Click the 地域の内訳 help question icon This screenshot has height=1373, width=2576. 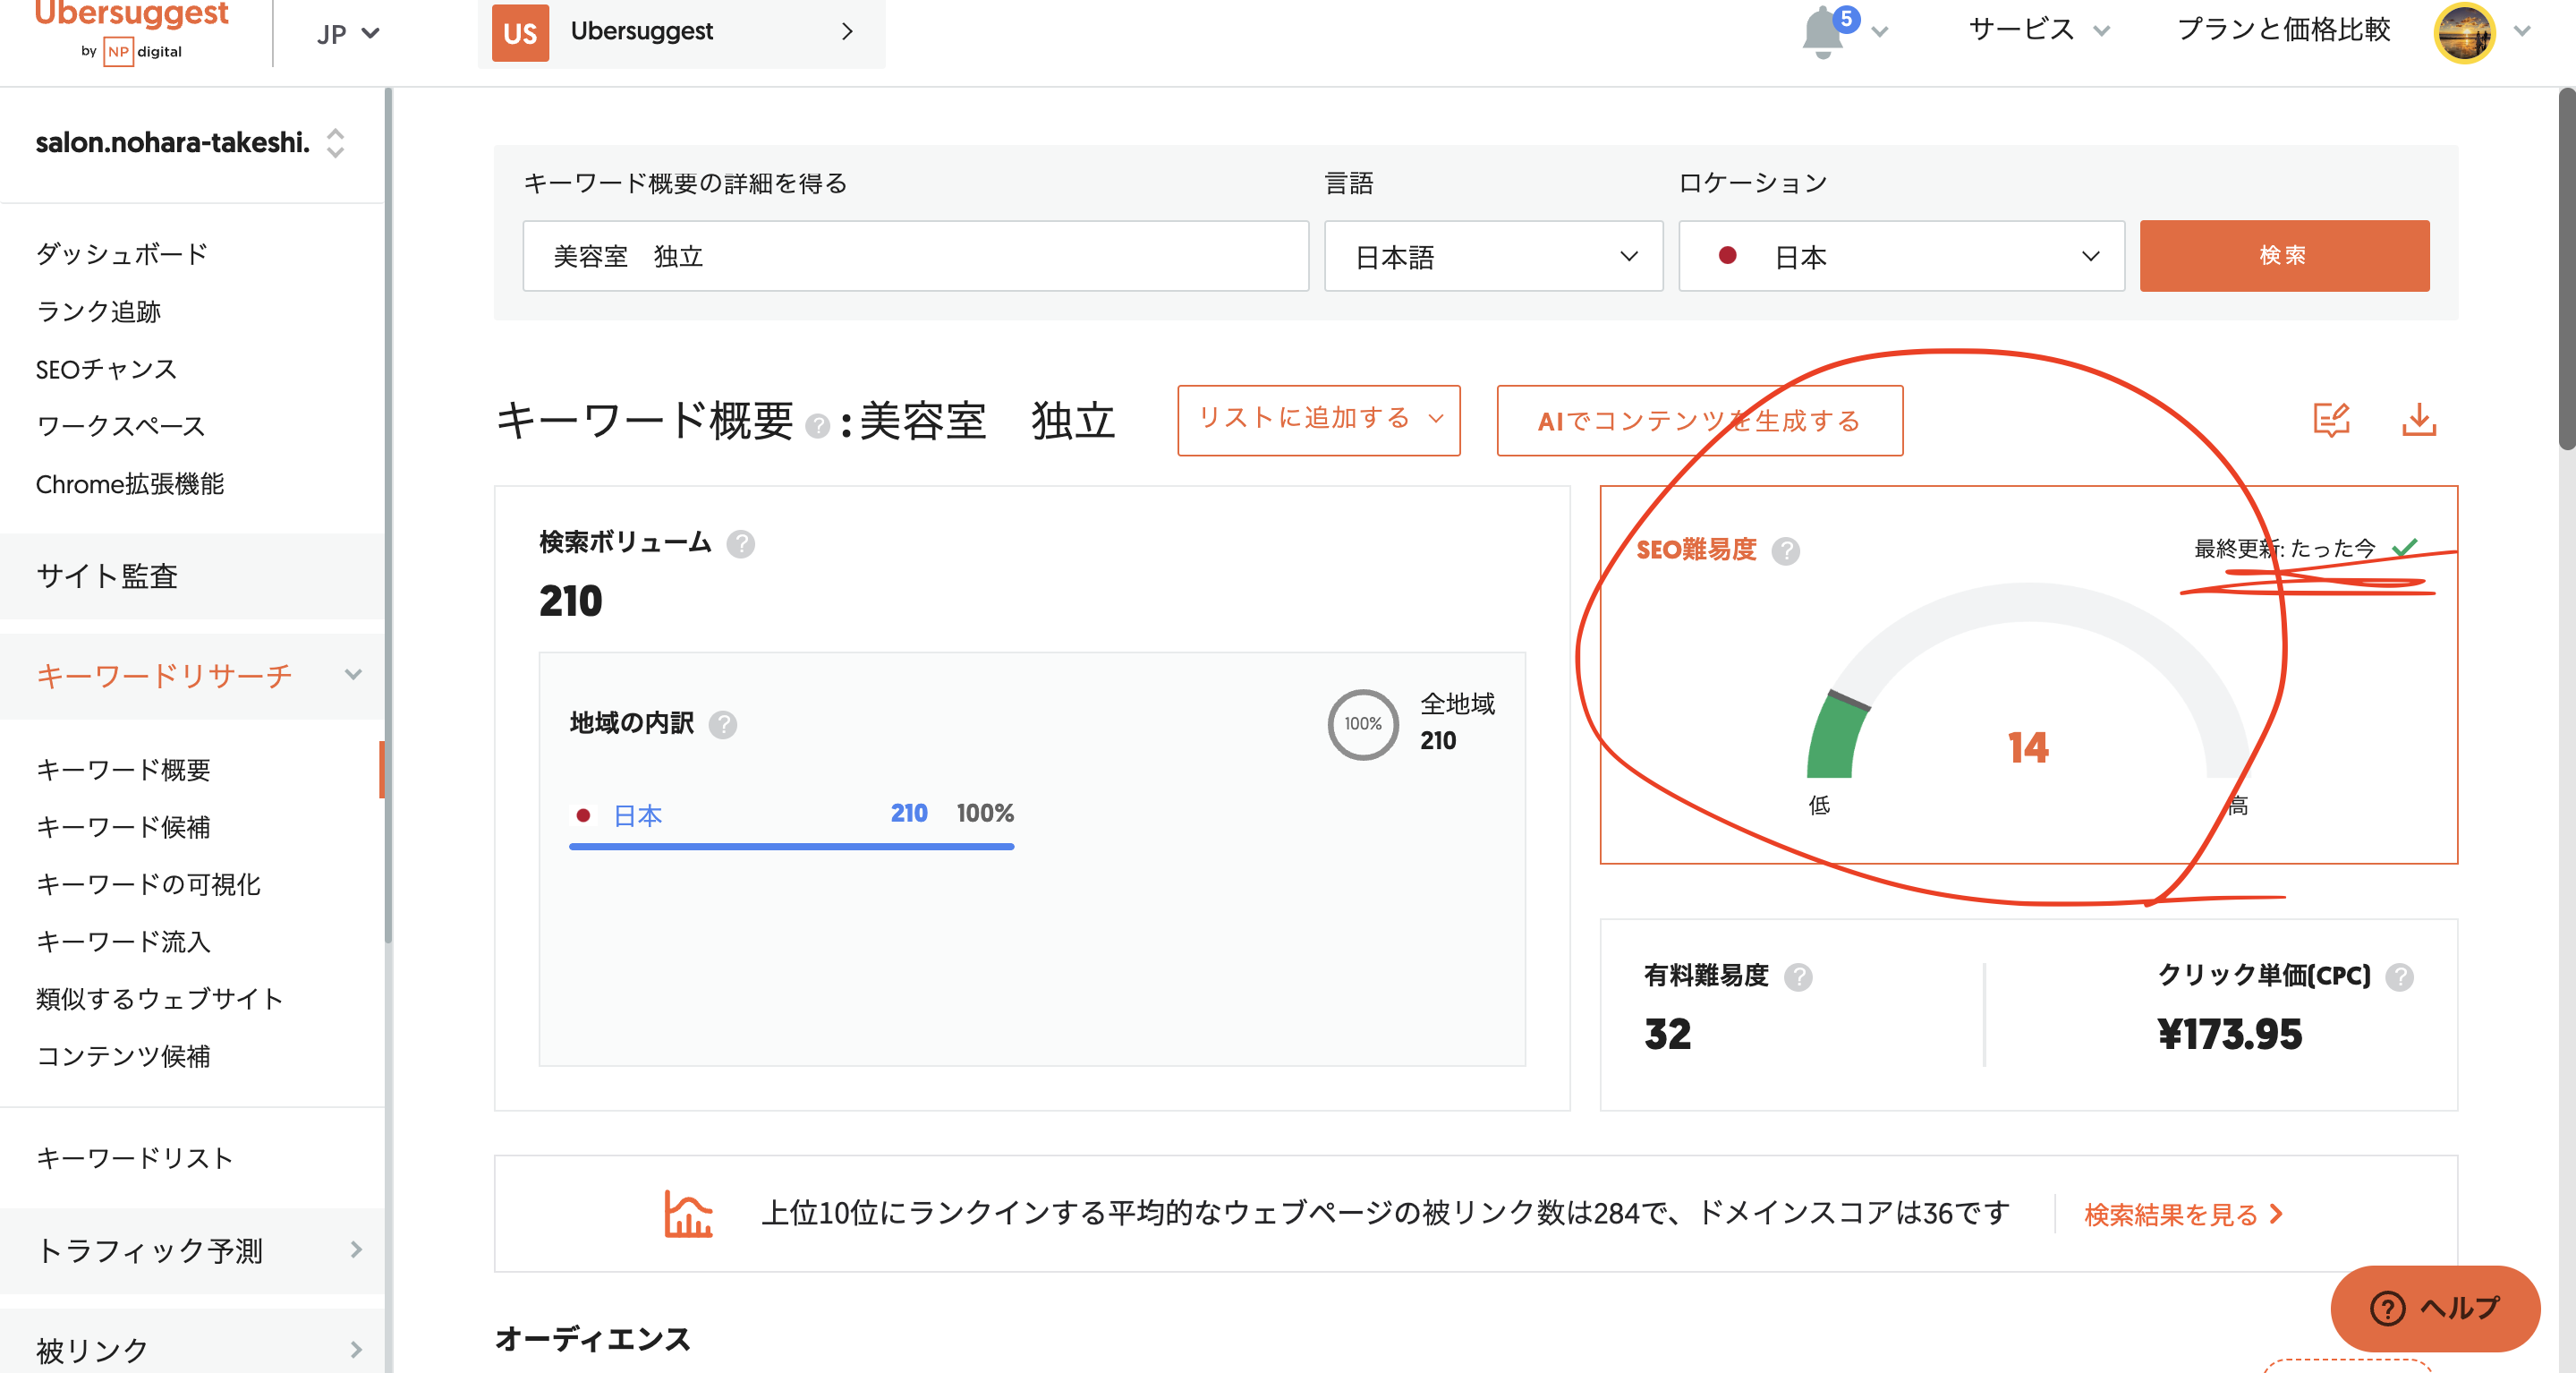coord(723,724)
